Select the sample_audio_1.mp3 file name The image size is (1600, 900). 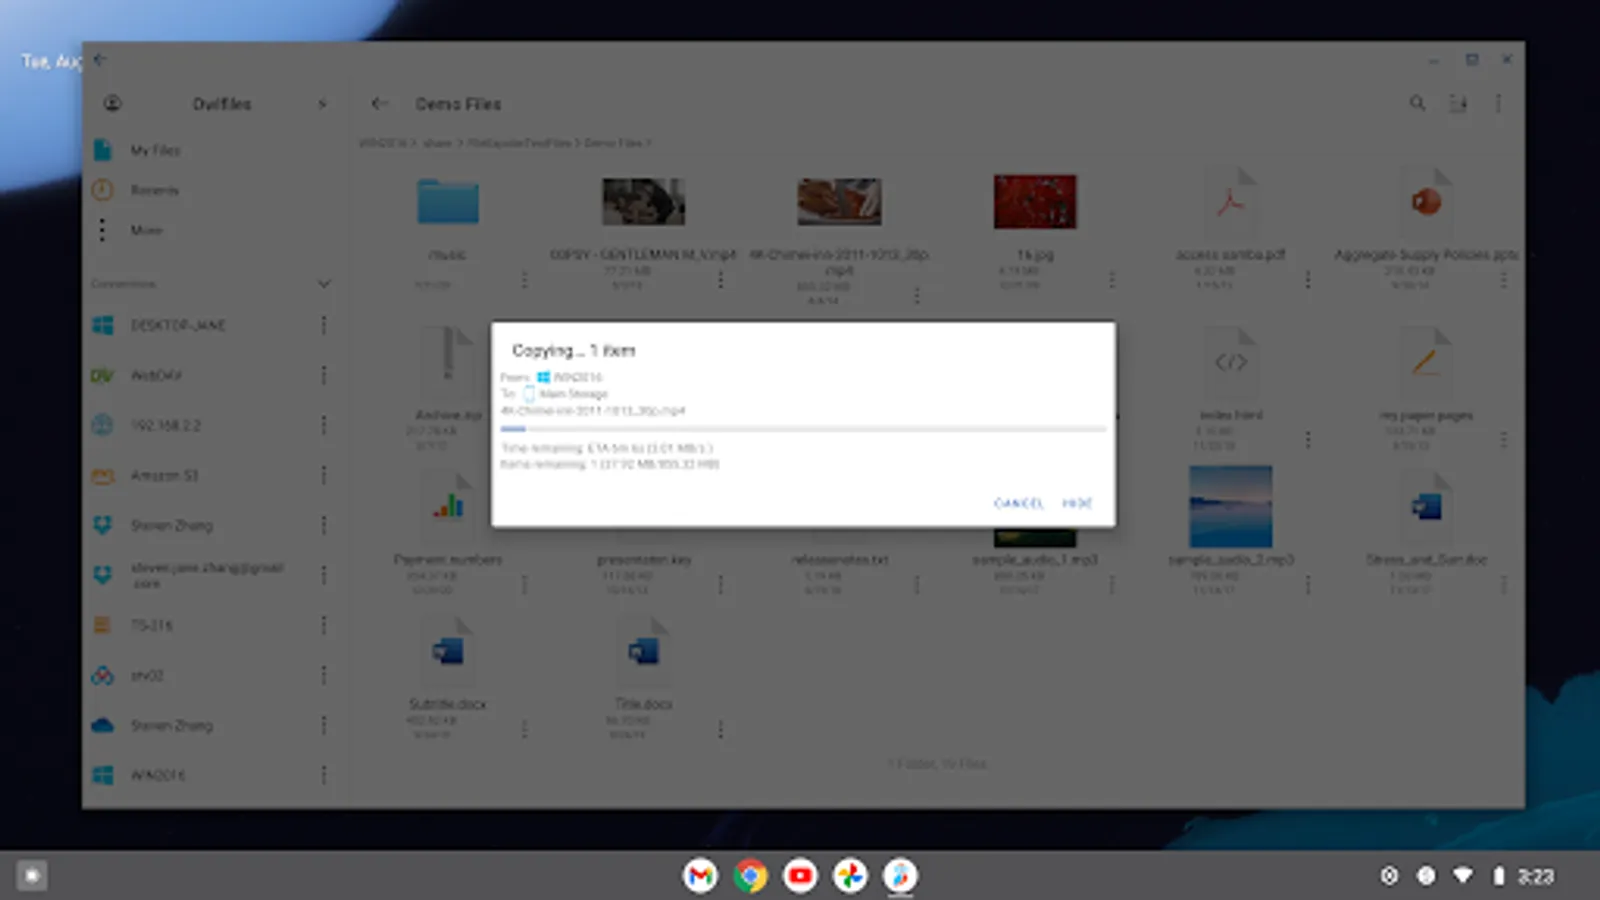(x=1035, y=560)
